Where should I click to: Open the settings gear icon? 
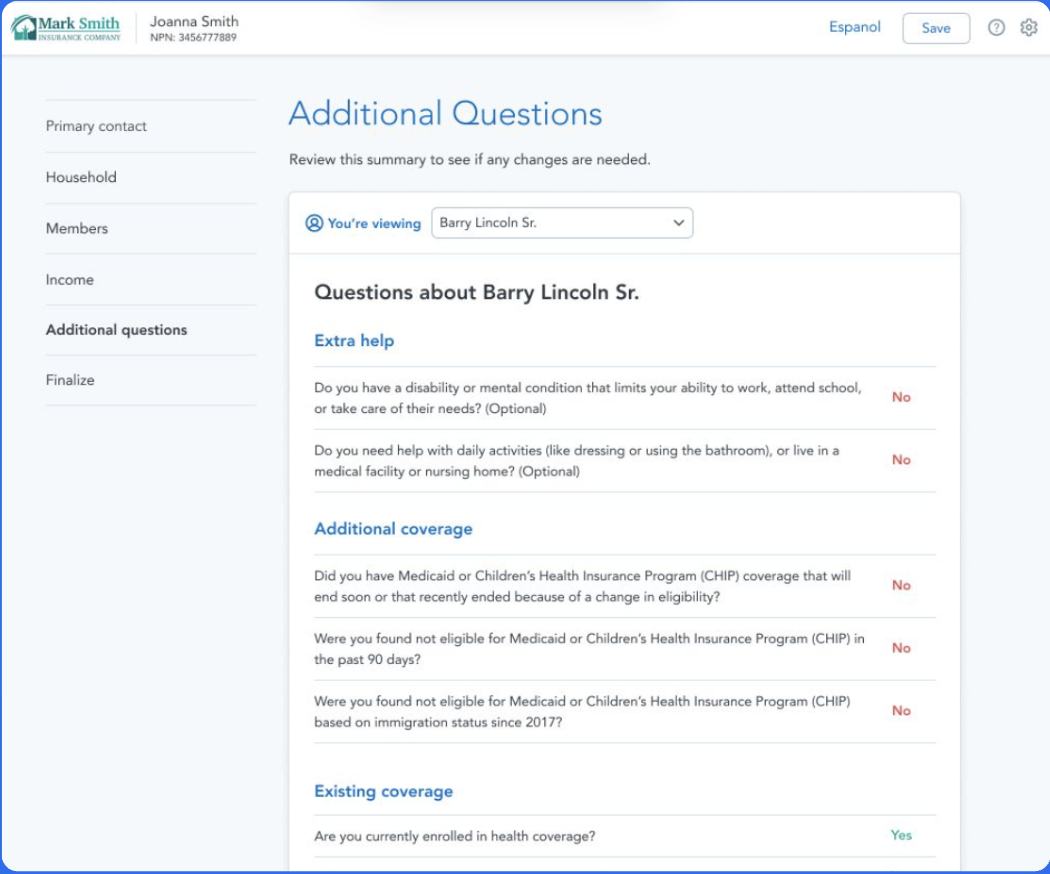pyautogui.click(x=1029, y=28)
